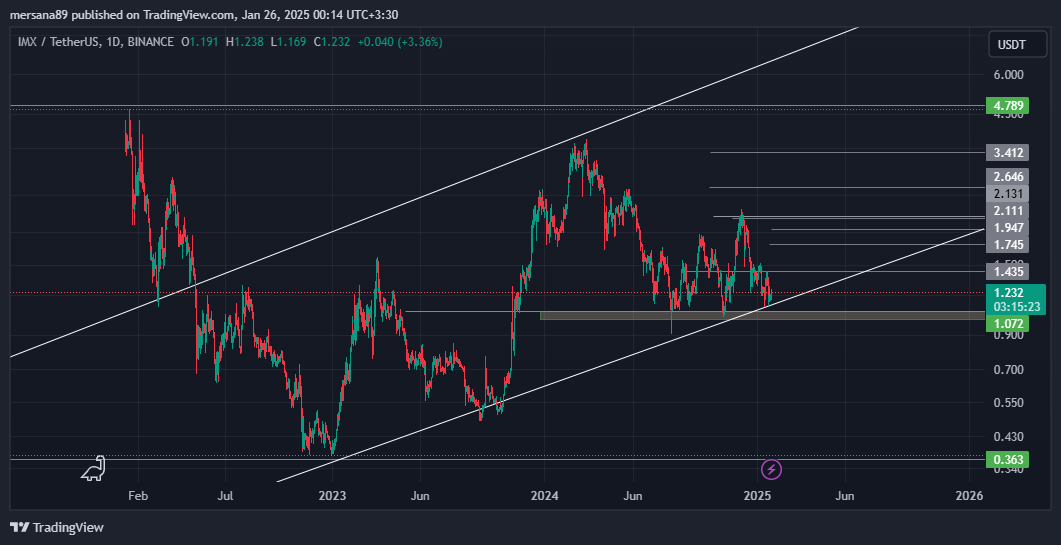
Task: Click the 0.700 price axis value
Action: pos(1008,370)
